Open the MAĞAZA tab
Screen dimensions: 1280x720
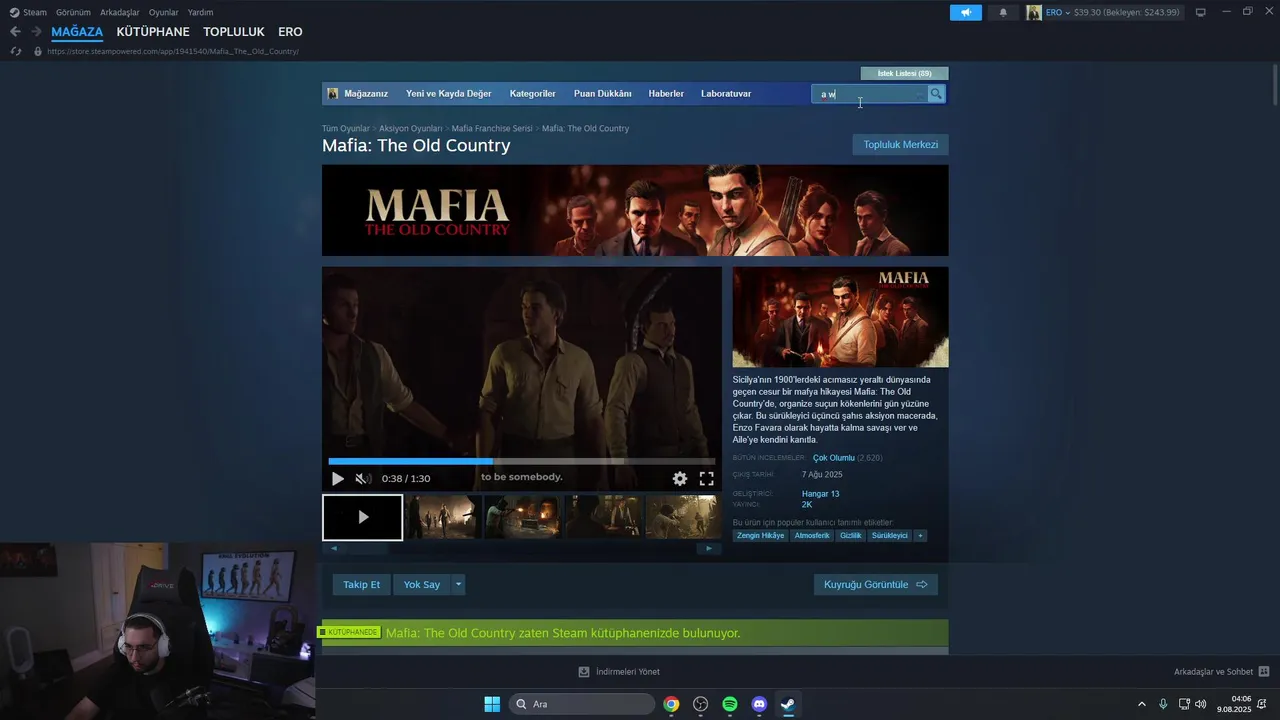[x=77, y=32]
